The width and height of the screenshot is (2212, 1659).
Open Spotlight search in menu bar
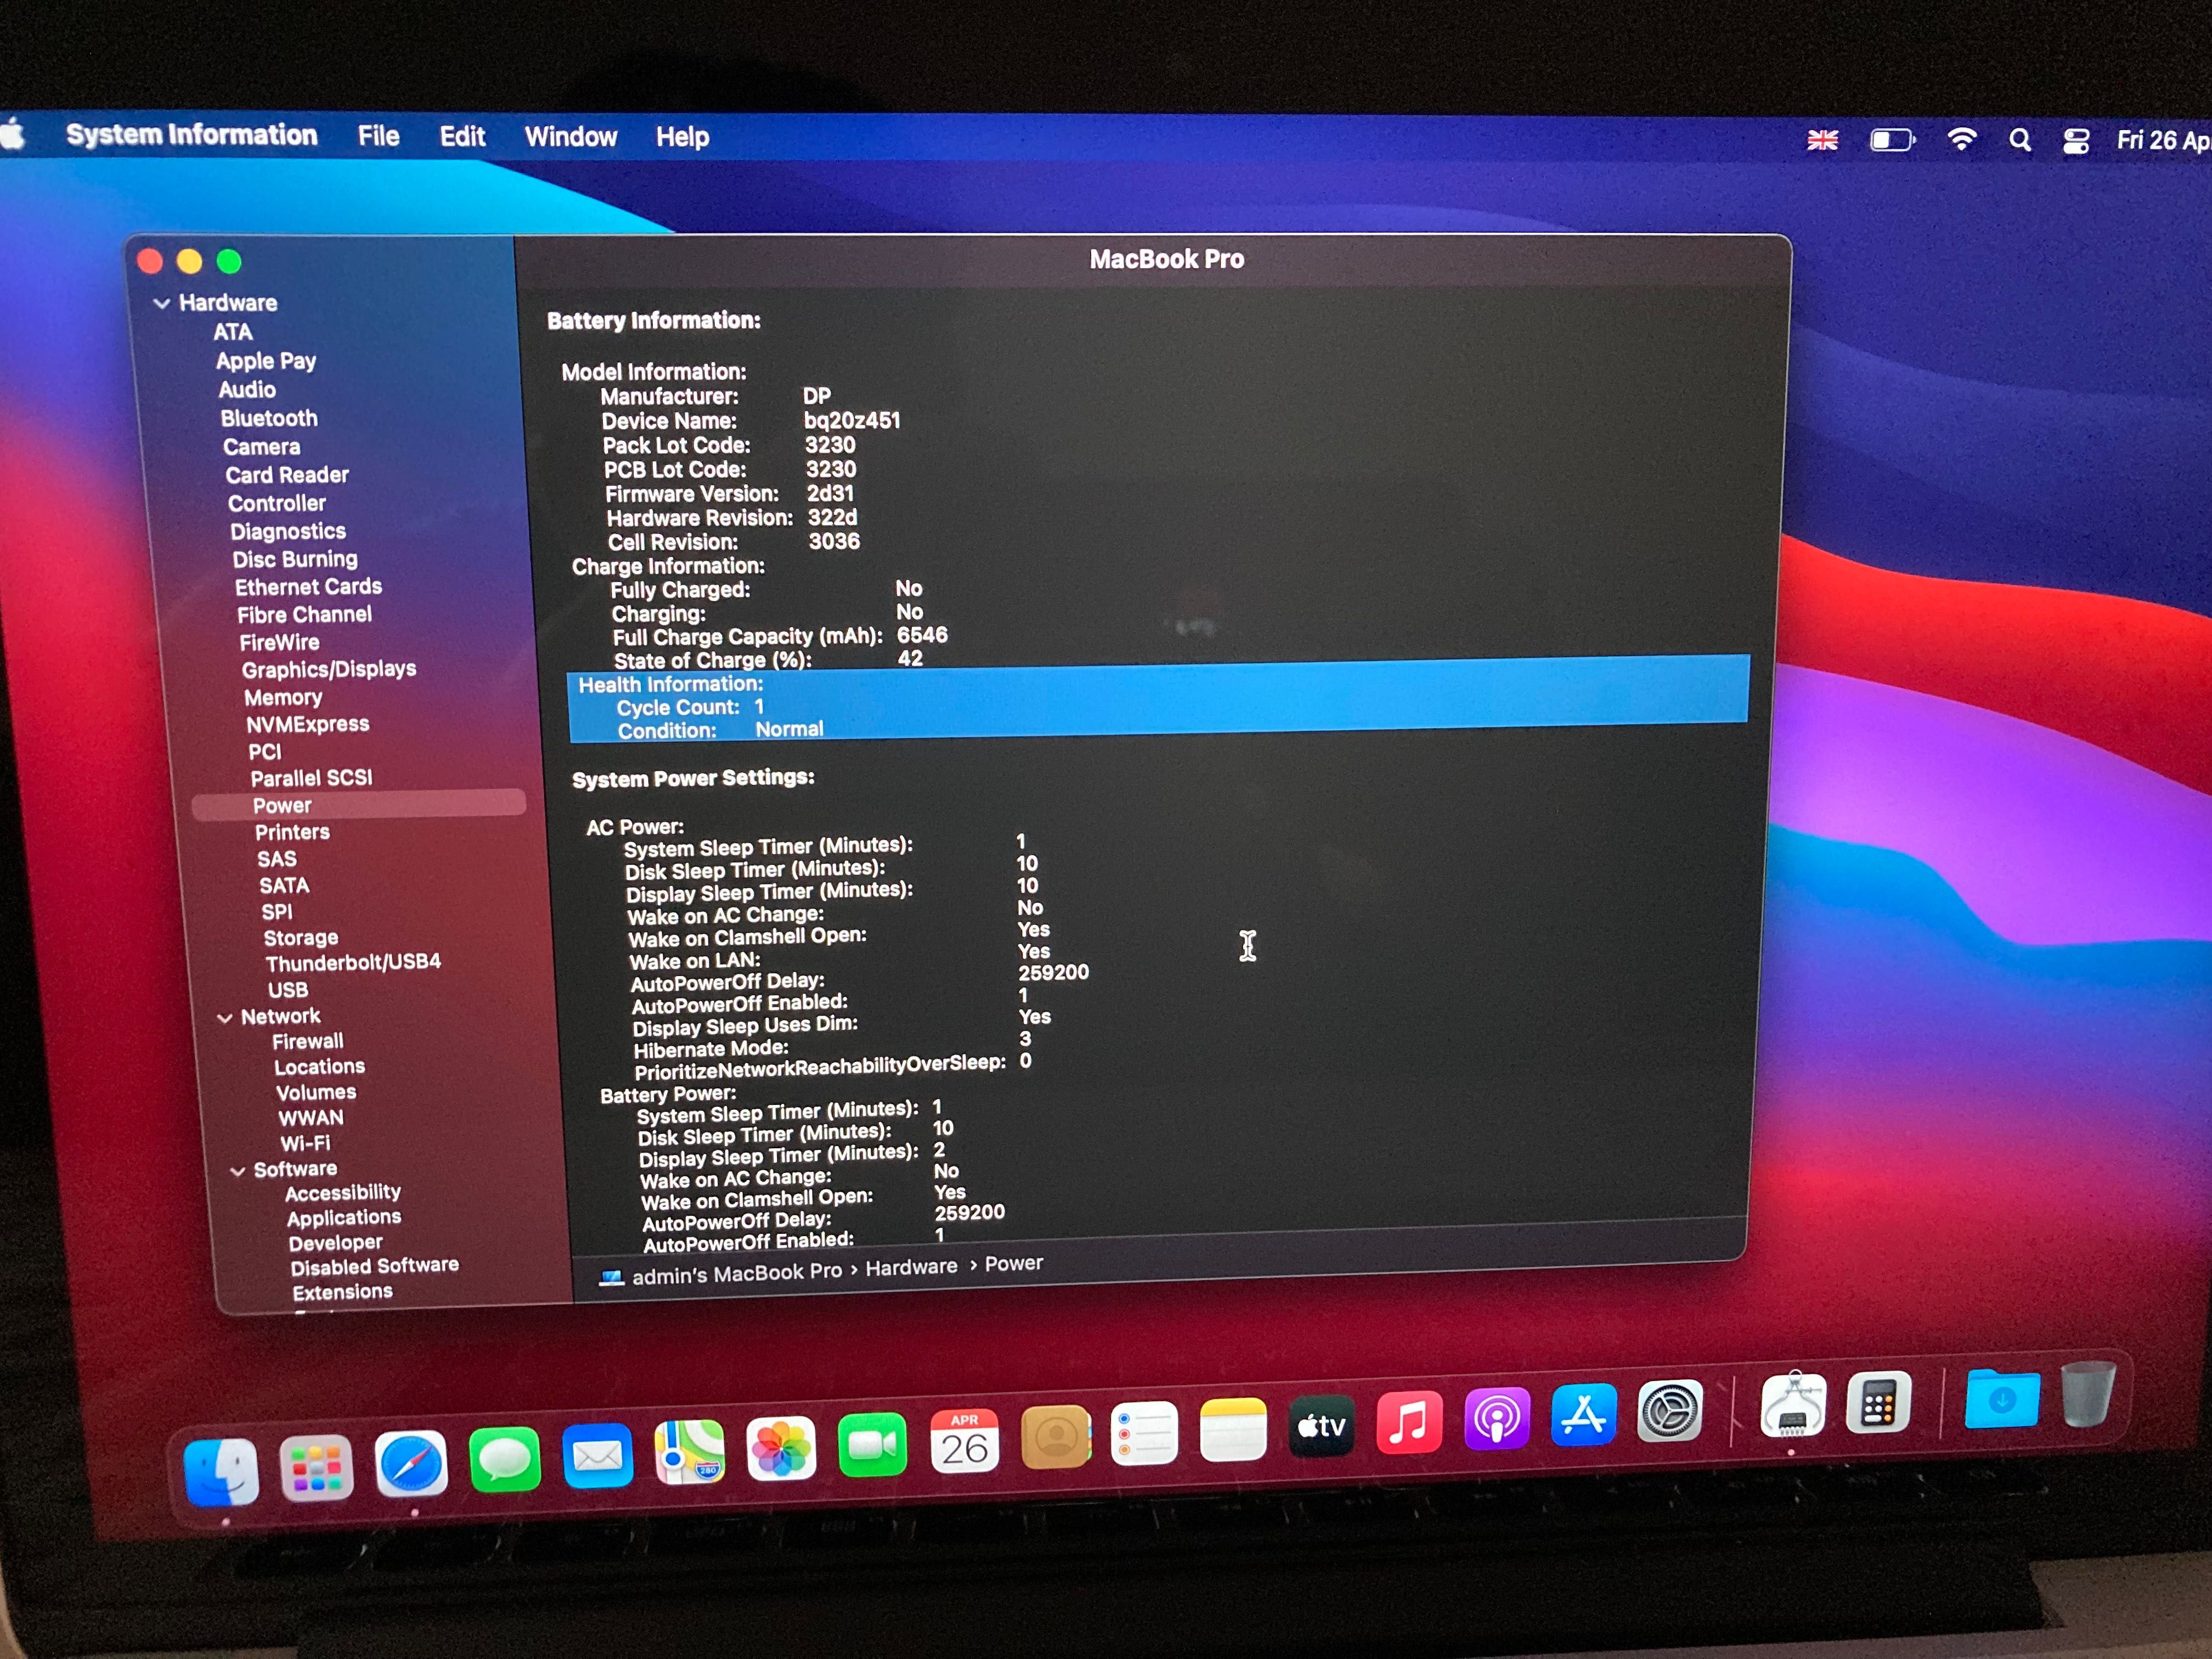2020,140
